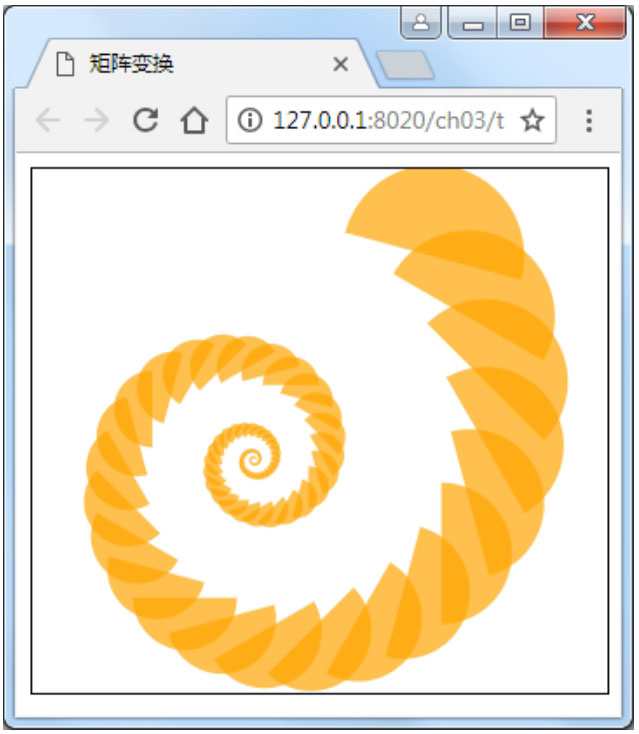Close the 矩阵变换 tab
This screenshot has width=639, height=734.
pyautogui.click(x=341, y=64)
